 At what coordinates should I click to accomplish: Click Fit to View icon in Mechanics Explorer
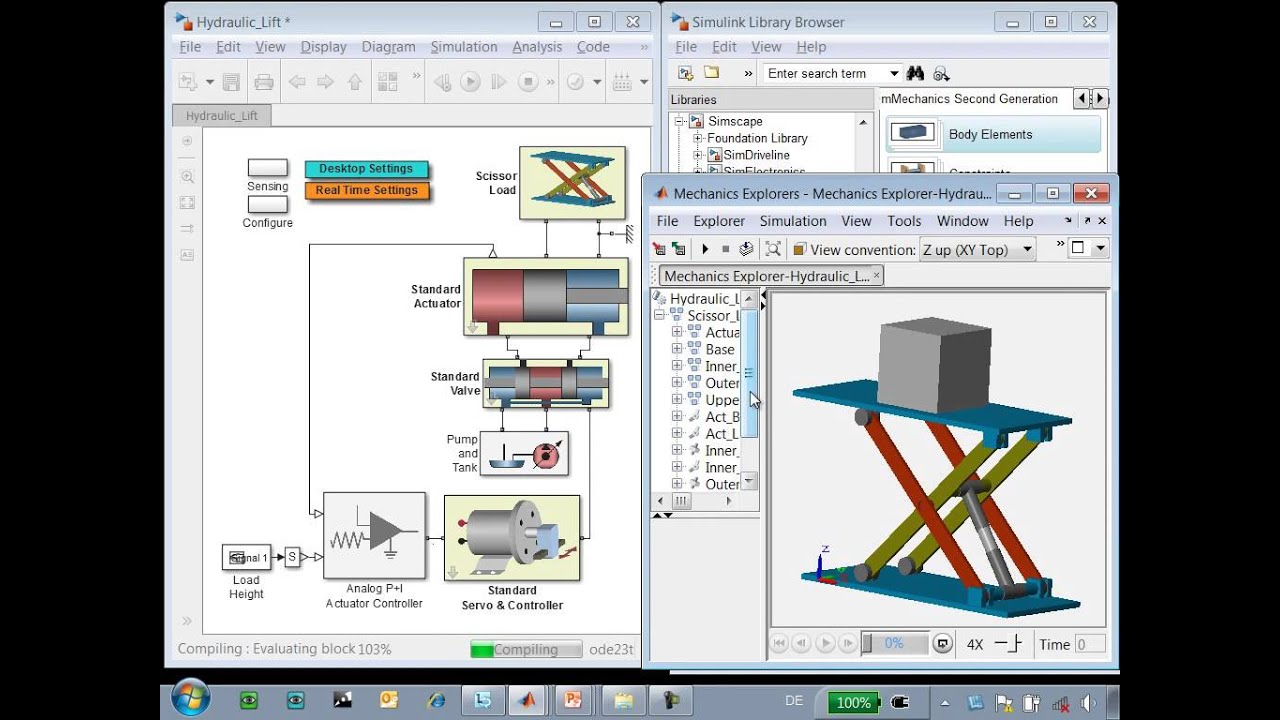(773, 249)
